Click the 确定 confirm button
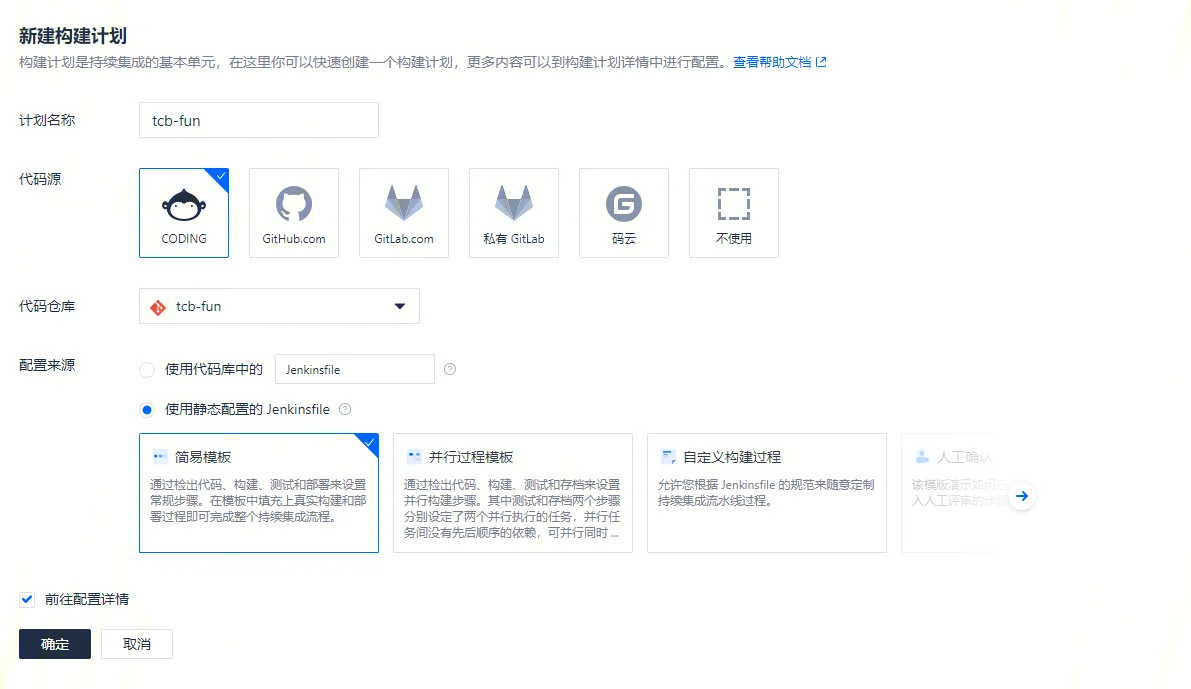 tap(55, 645)
